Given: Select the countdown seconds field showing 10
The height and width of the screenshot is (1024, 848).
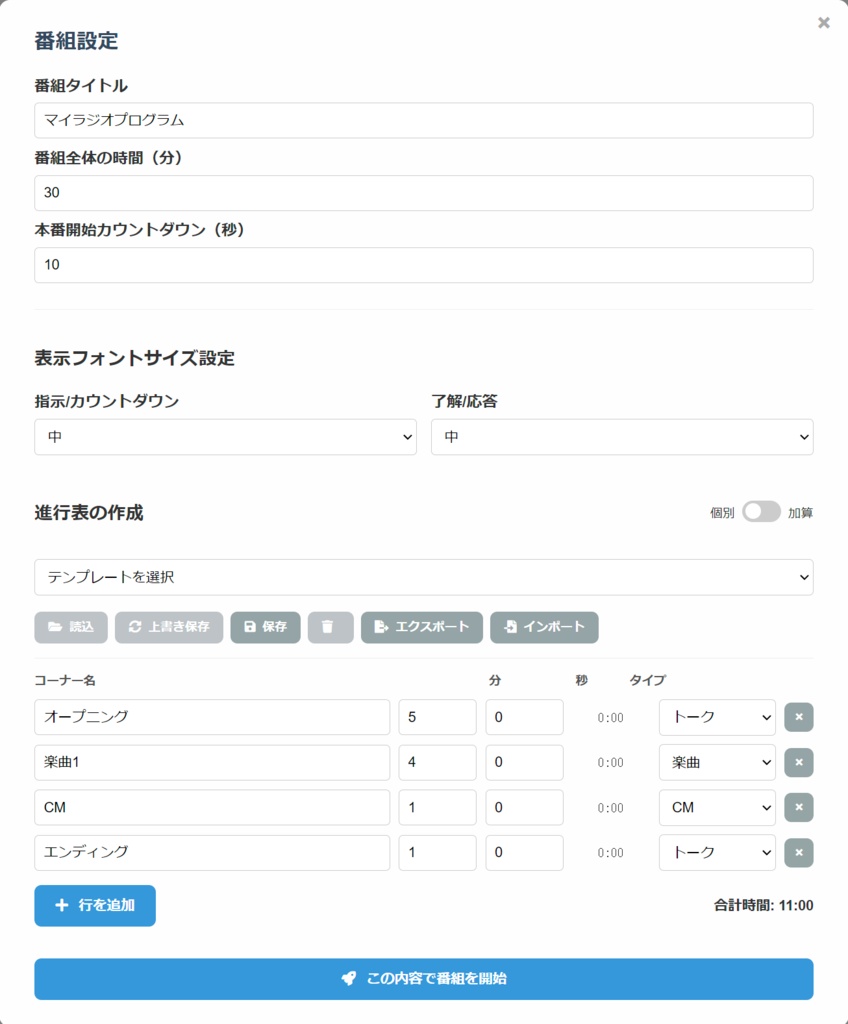Looking at the screenshot, I should tap(423, 265).
